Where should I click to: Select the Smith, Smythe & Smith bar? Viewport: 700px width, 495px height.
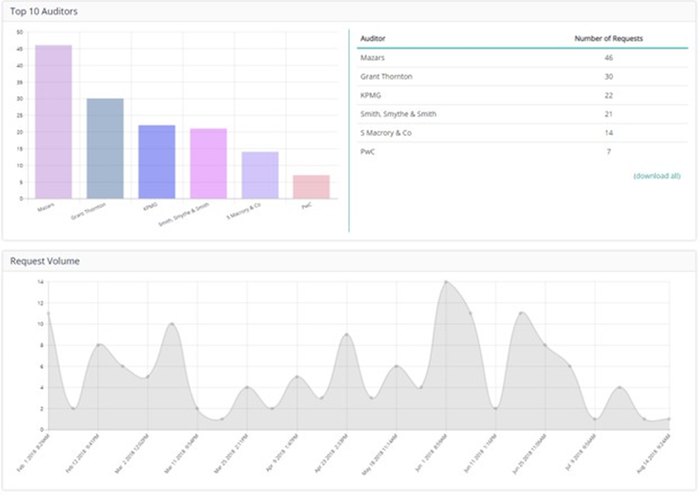208,163
